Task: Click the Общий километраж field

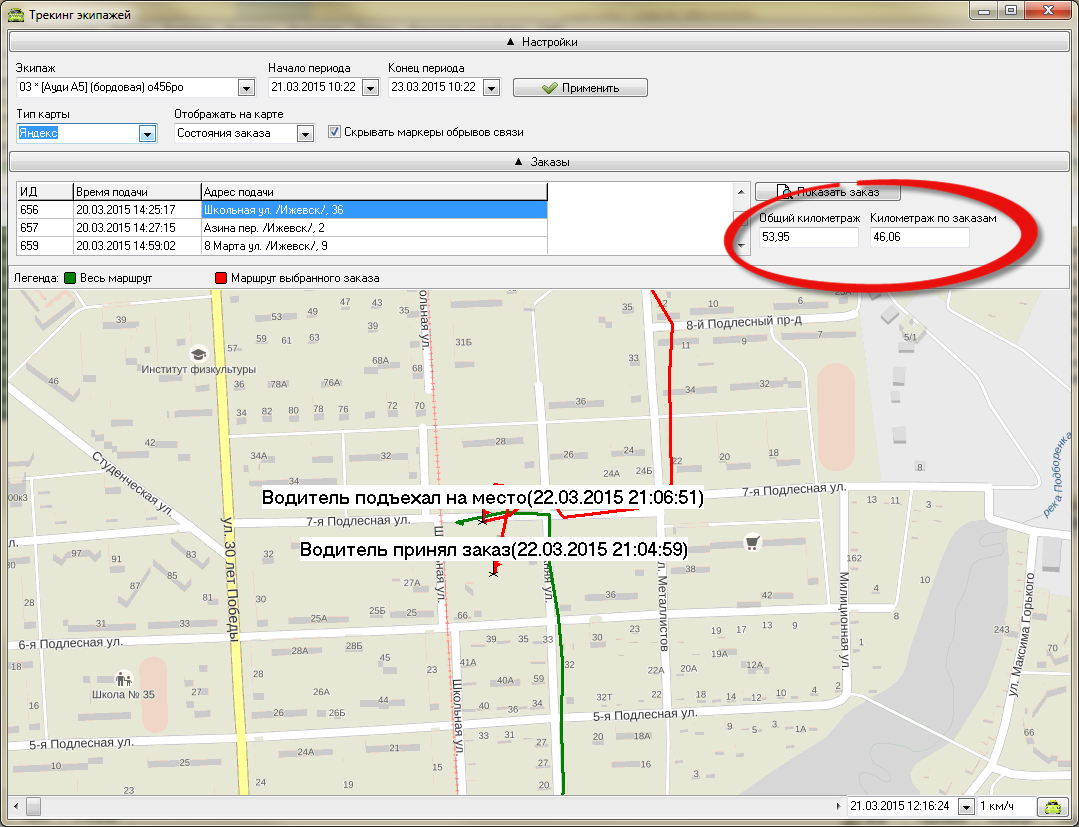Action: [x=808, y=237]
